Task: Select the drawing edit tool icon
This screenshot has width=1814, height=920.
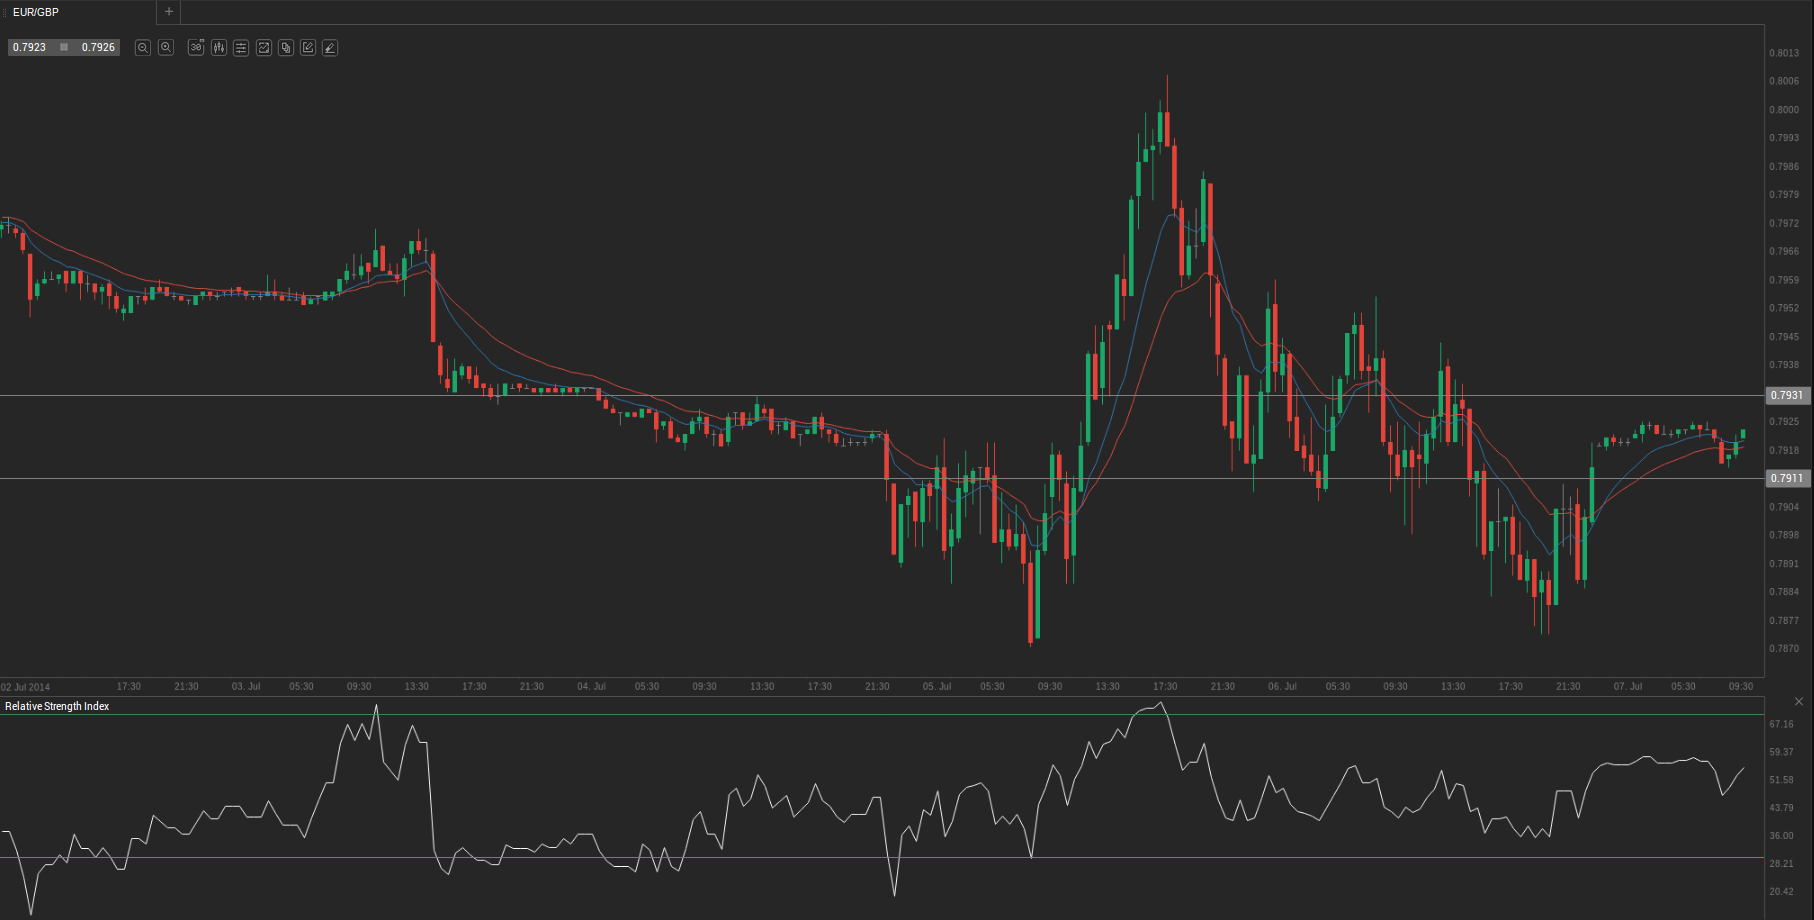Action: tap(308, 48)
